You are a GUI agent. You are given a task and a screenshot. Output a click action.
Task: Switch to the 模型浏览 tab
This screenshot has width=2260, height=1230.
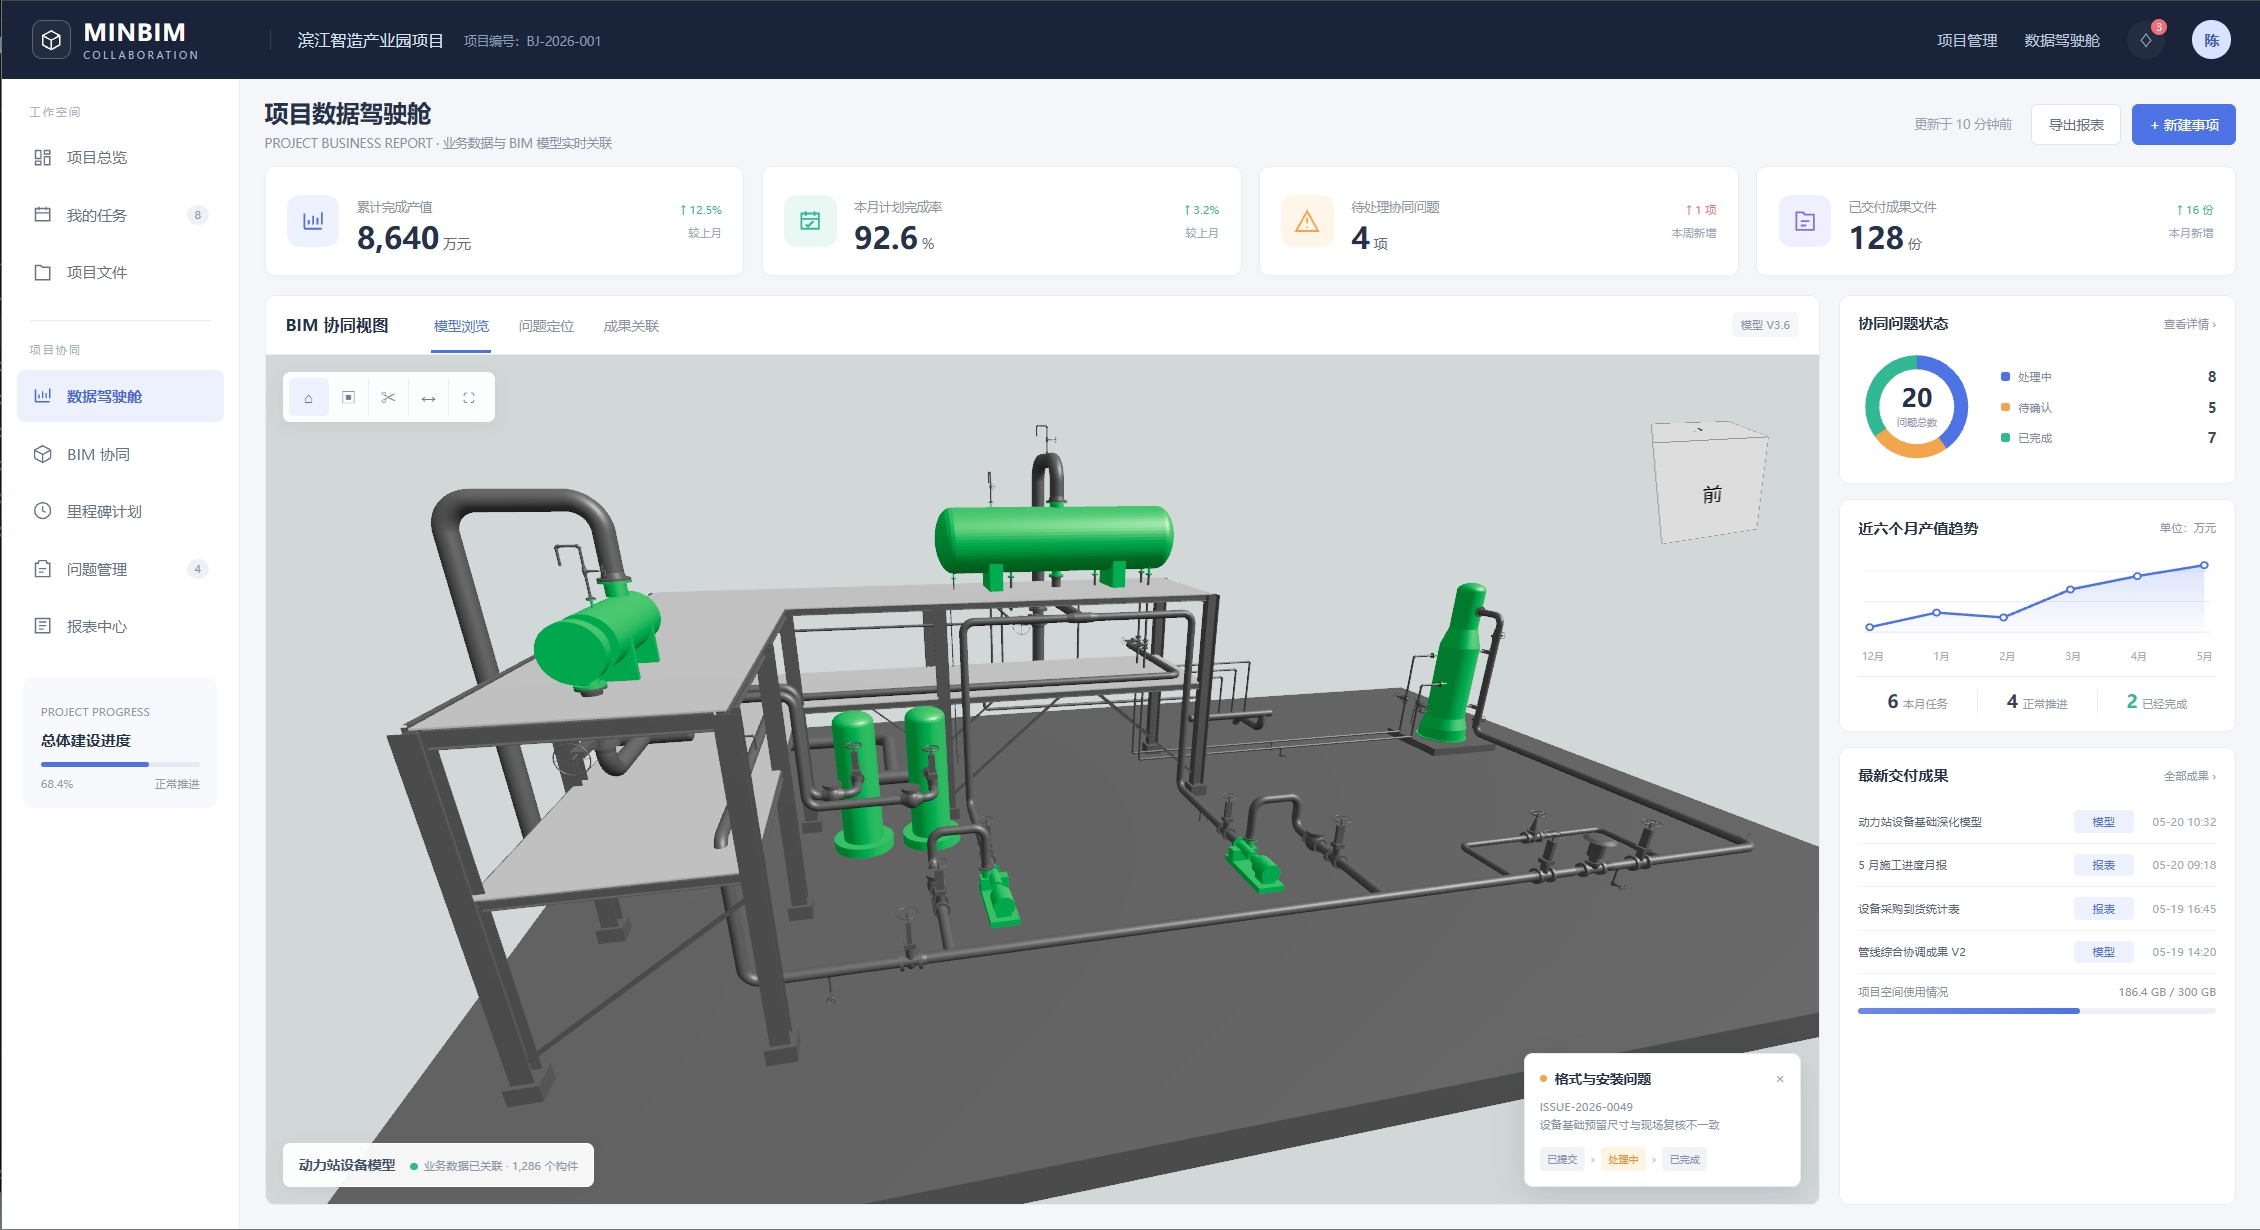click(x=461, y=326)
